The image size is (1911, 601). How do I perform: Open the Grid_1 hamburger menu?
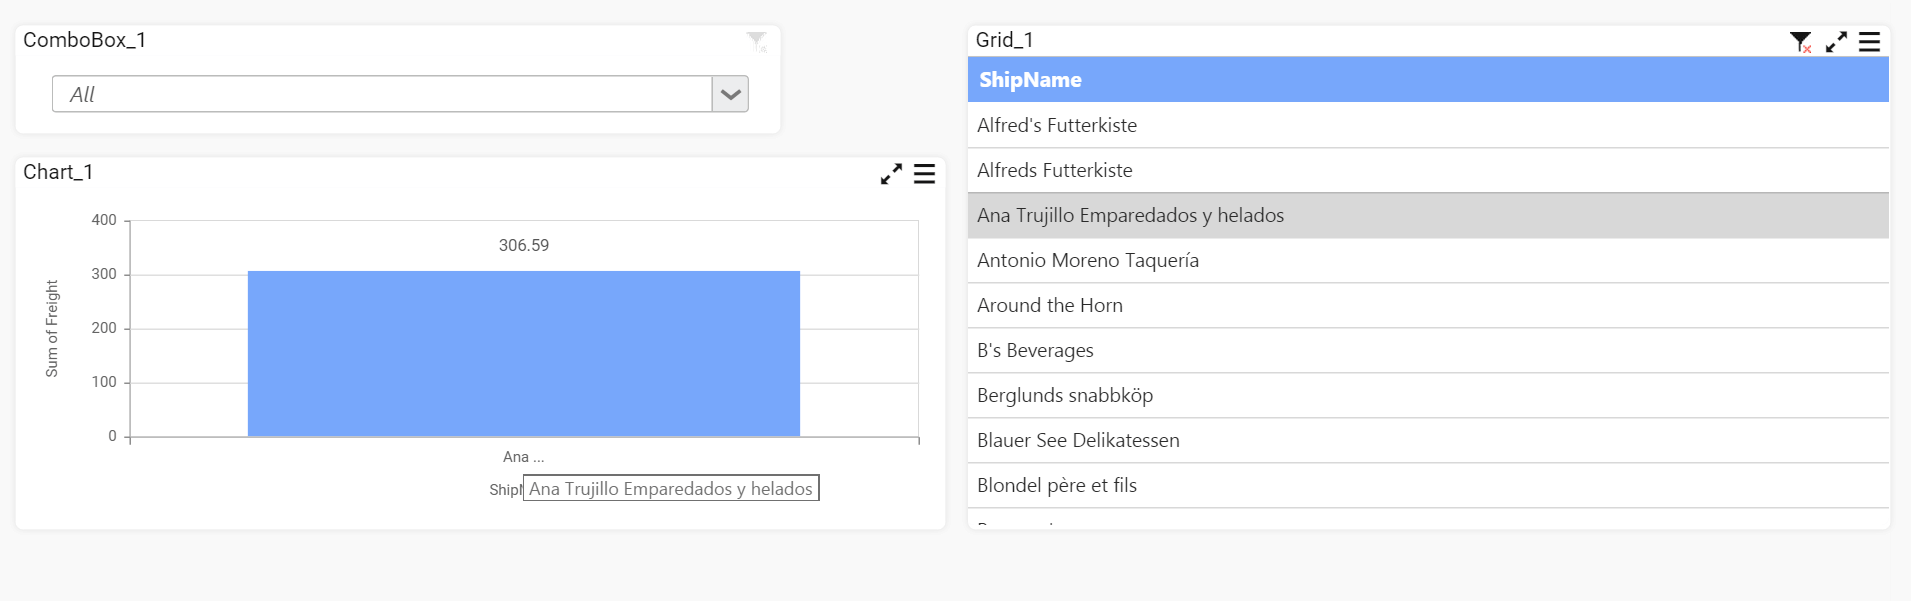1869,42
